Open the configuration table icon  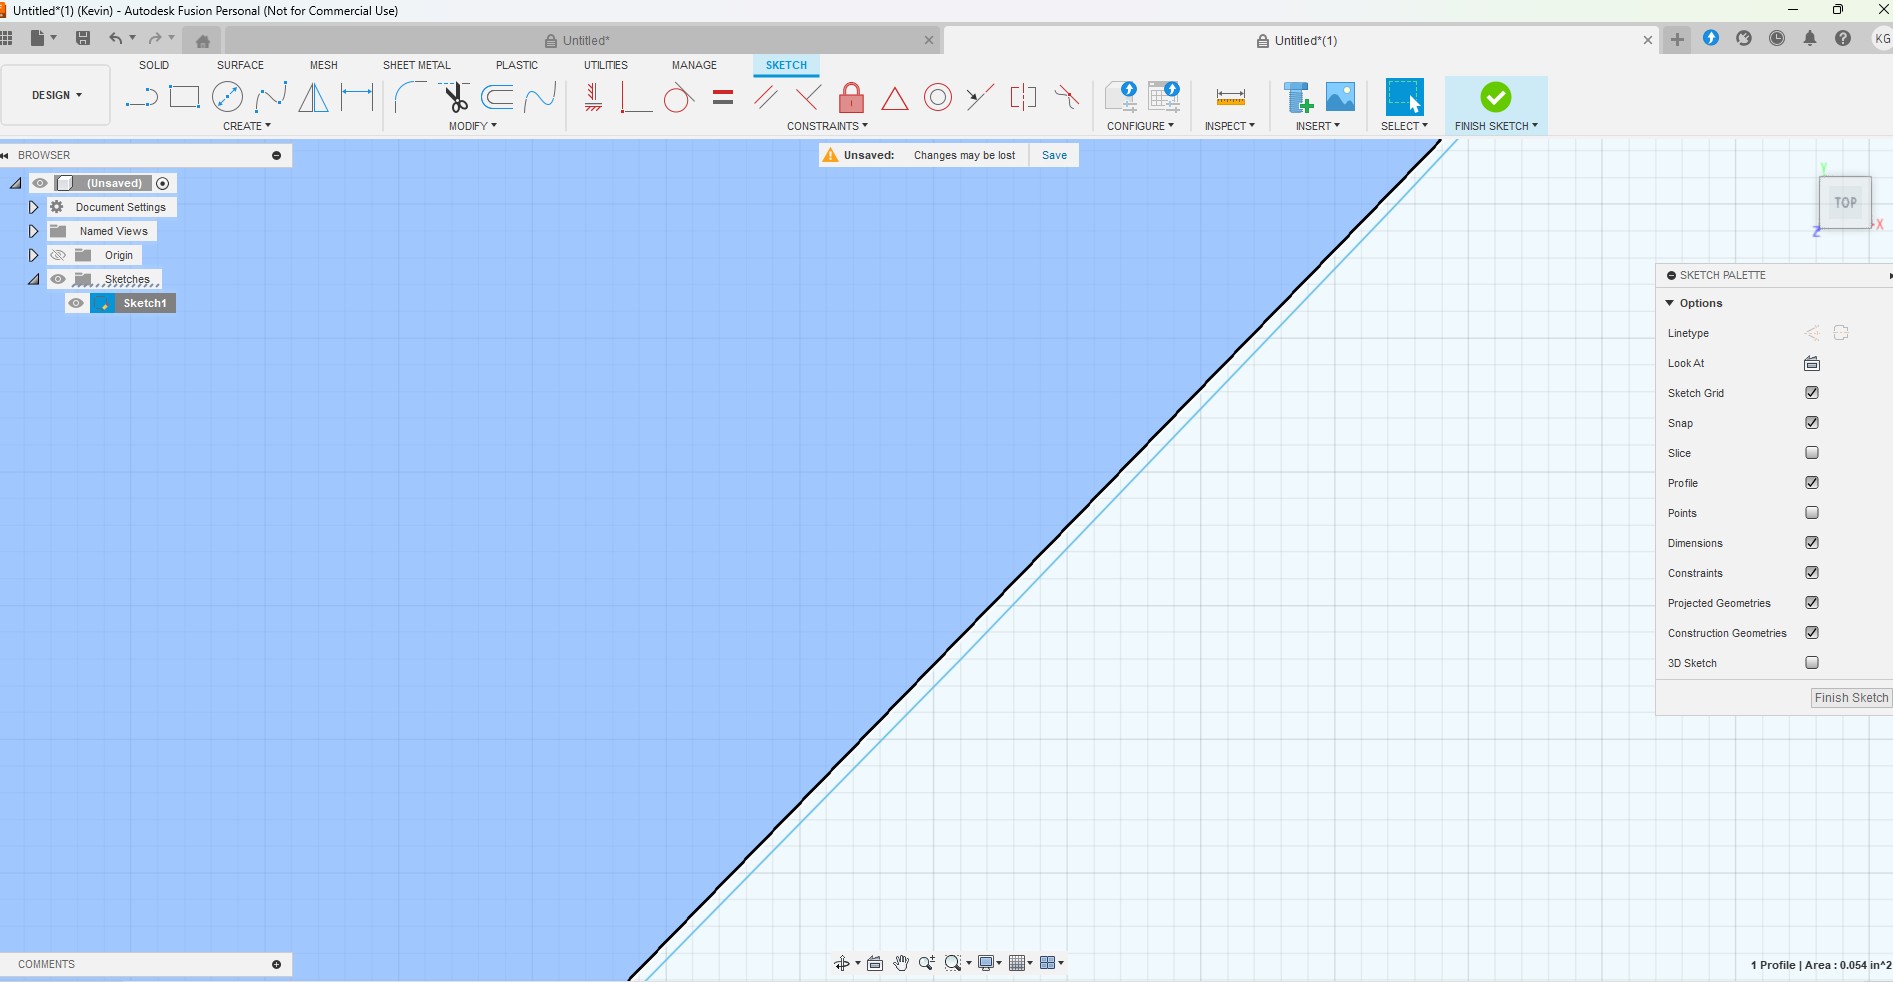coord(1164,97)
